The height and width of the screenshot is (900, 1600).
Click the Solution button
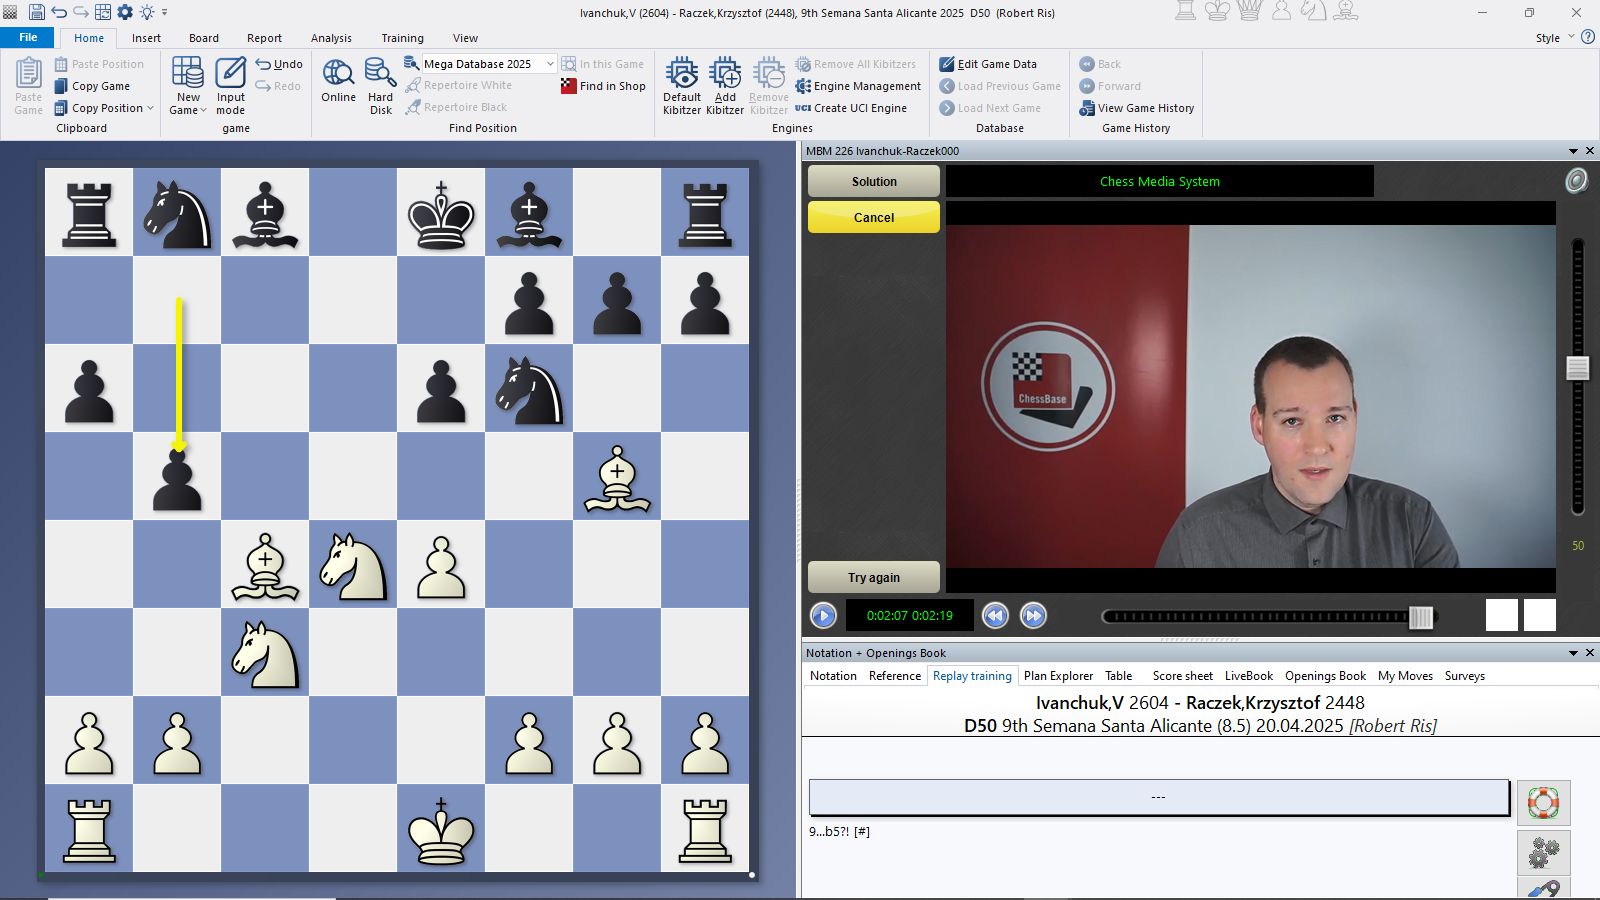[873, 181]
